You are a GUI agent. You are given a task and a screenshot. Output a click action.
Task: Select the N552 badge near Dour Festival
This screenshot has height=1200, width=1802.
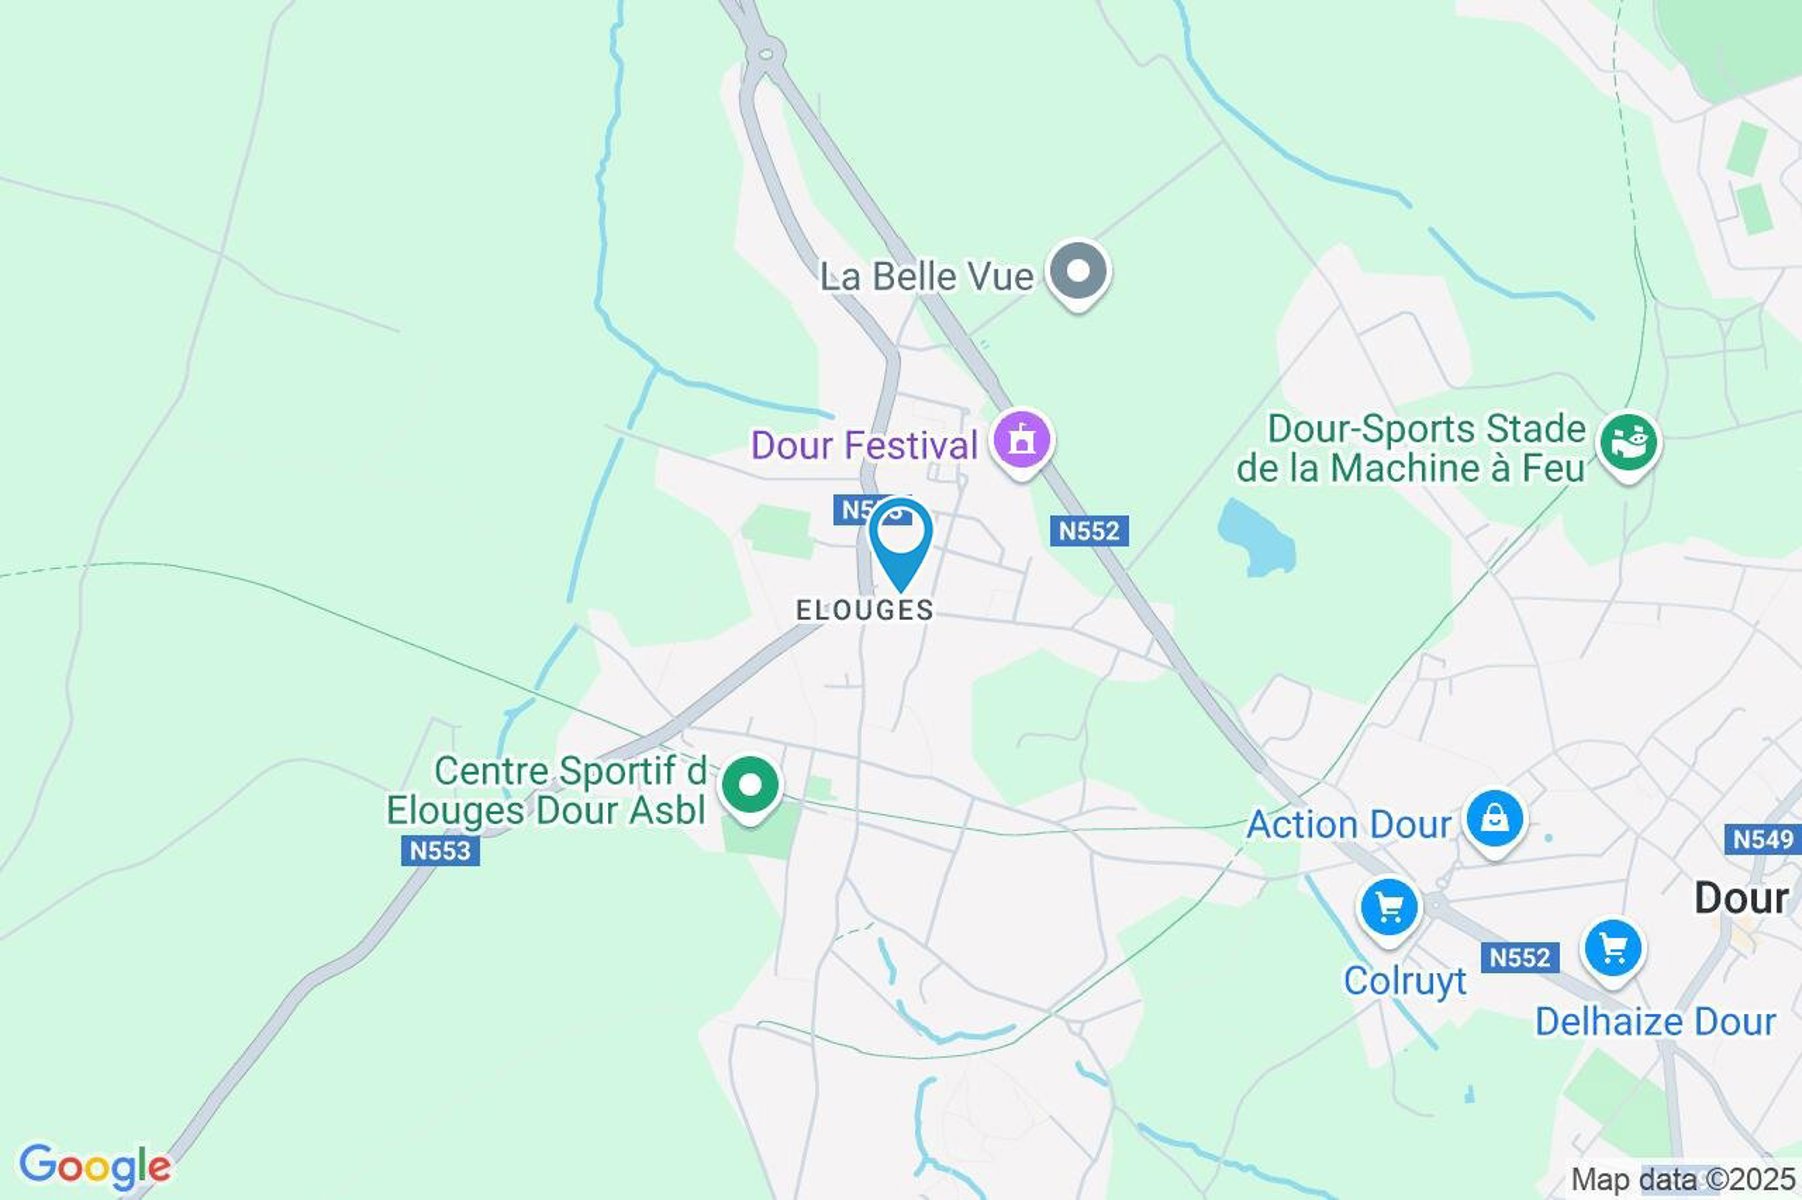(1089, 530)
